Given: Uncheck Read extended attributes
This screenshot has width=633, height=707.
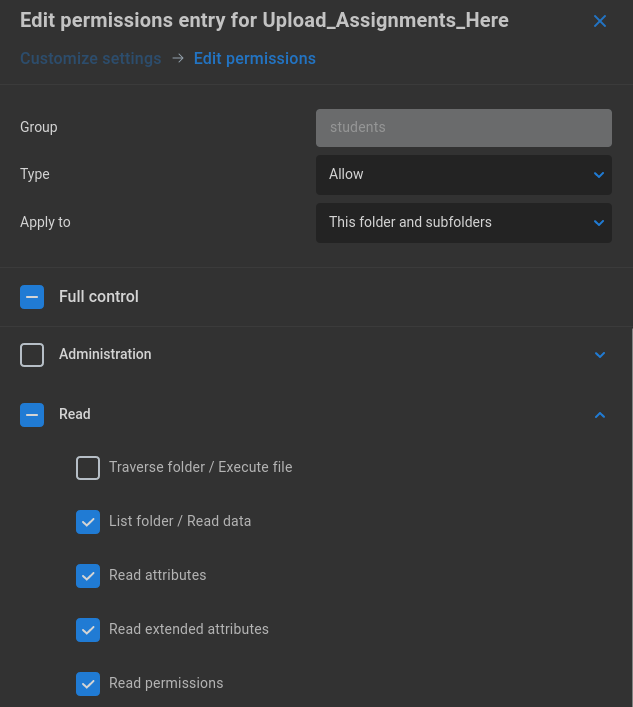Looking at the screenshot, I should tap(88, 630).
